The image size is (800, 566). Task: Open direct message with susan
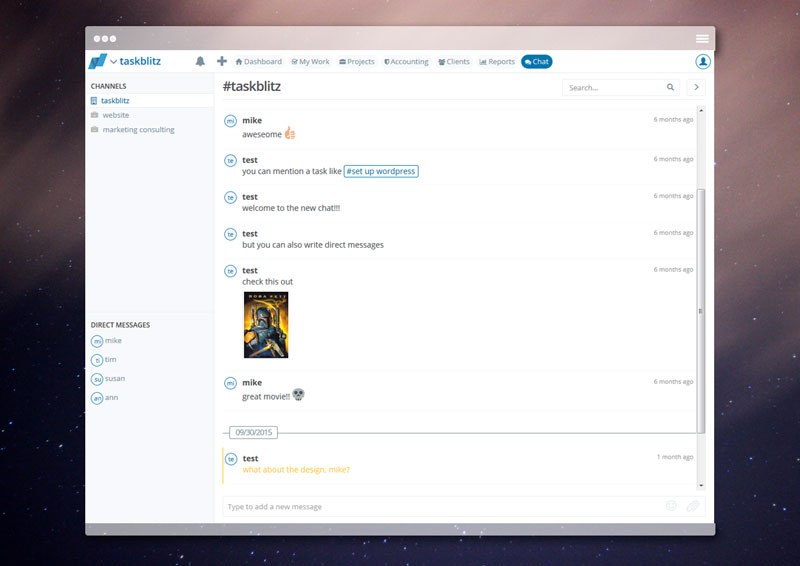click(x=108, y=379)
